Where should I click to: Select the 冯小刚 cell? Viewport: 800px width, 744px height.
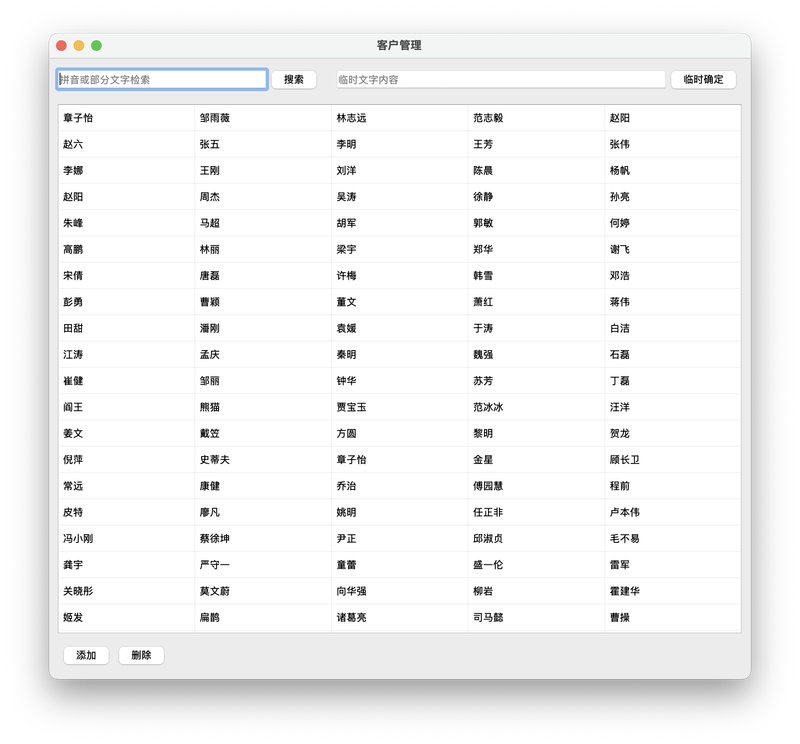pos(127,538)
